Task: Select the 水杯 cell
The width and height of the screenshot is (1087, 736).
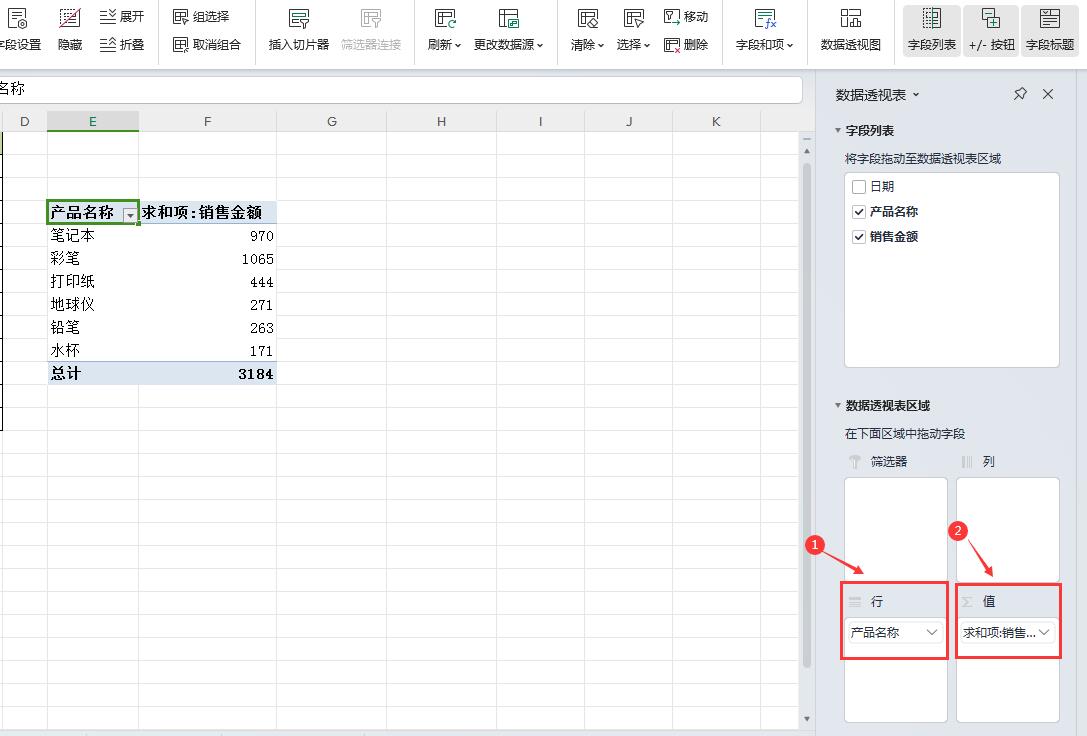Action: (93, 350)
